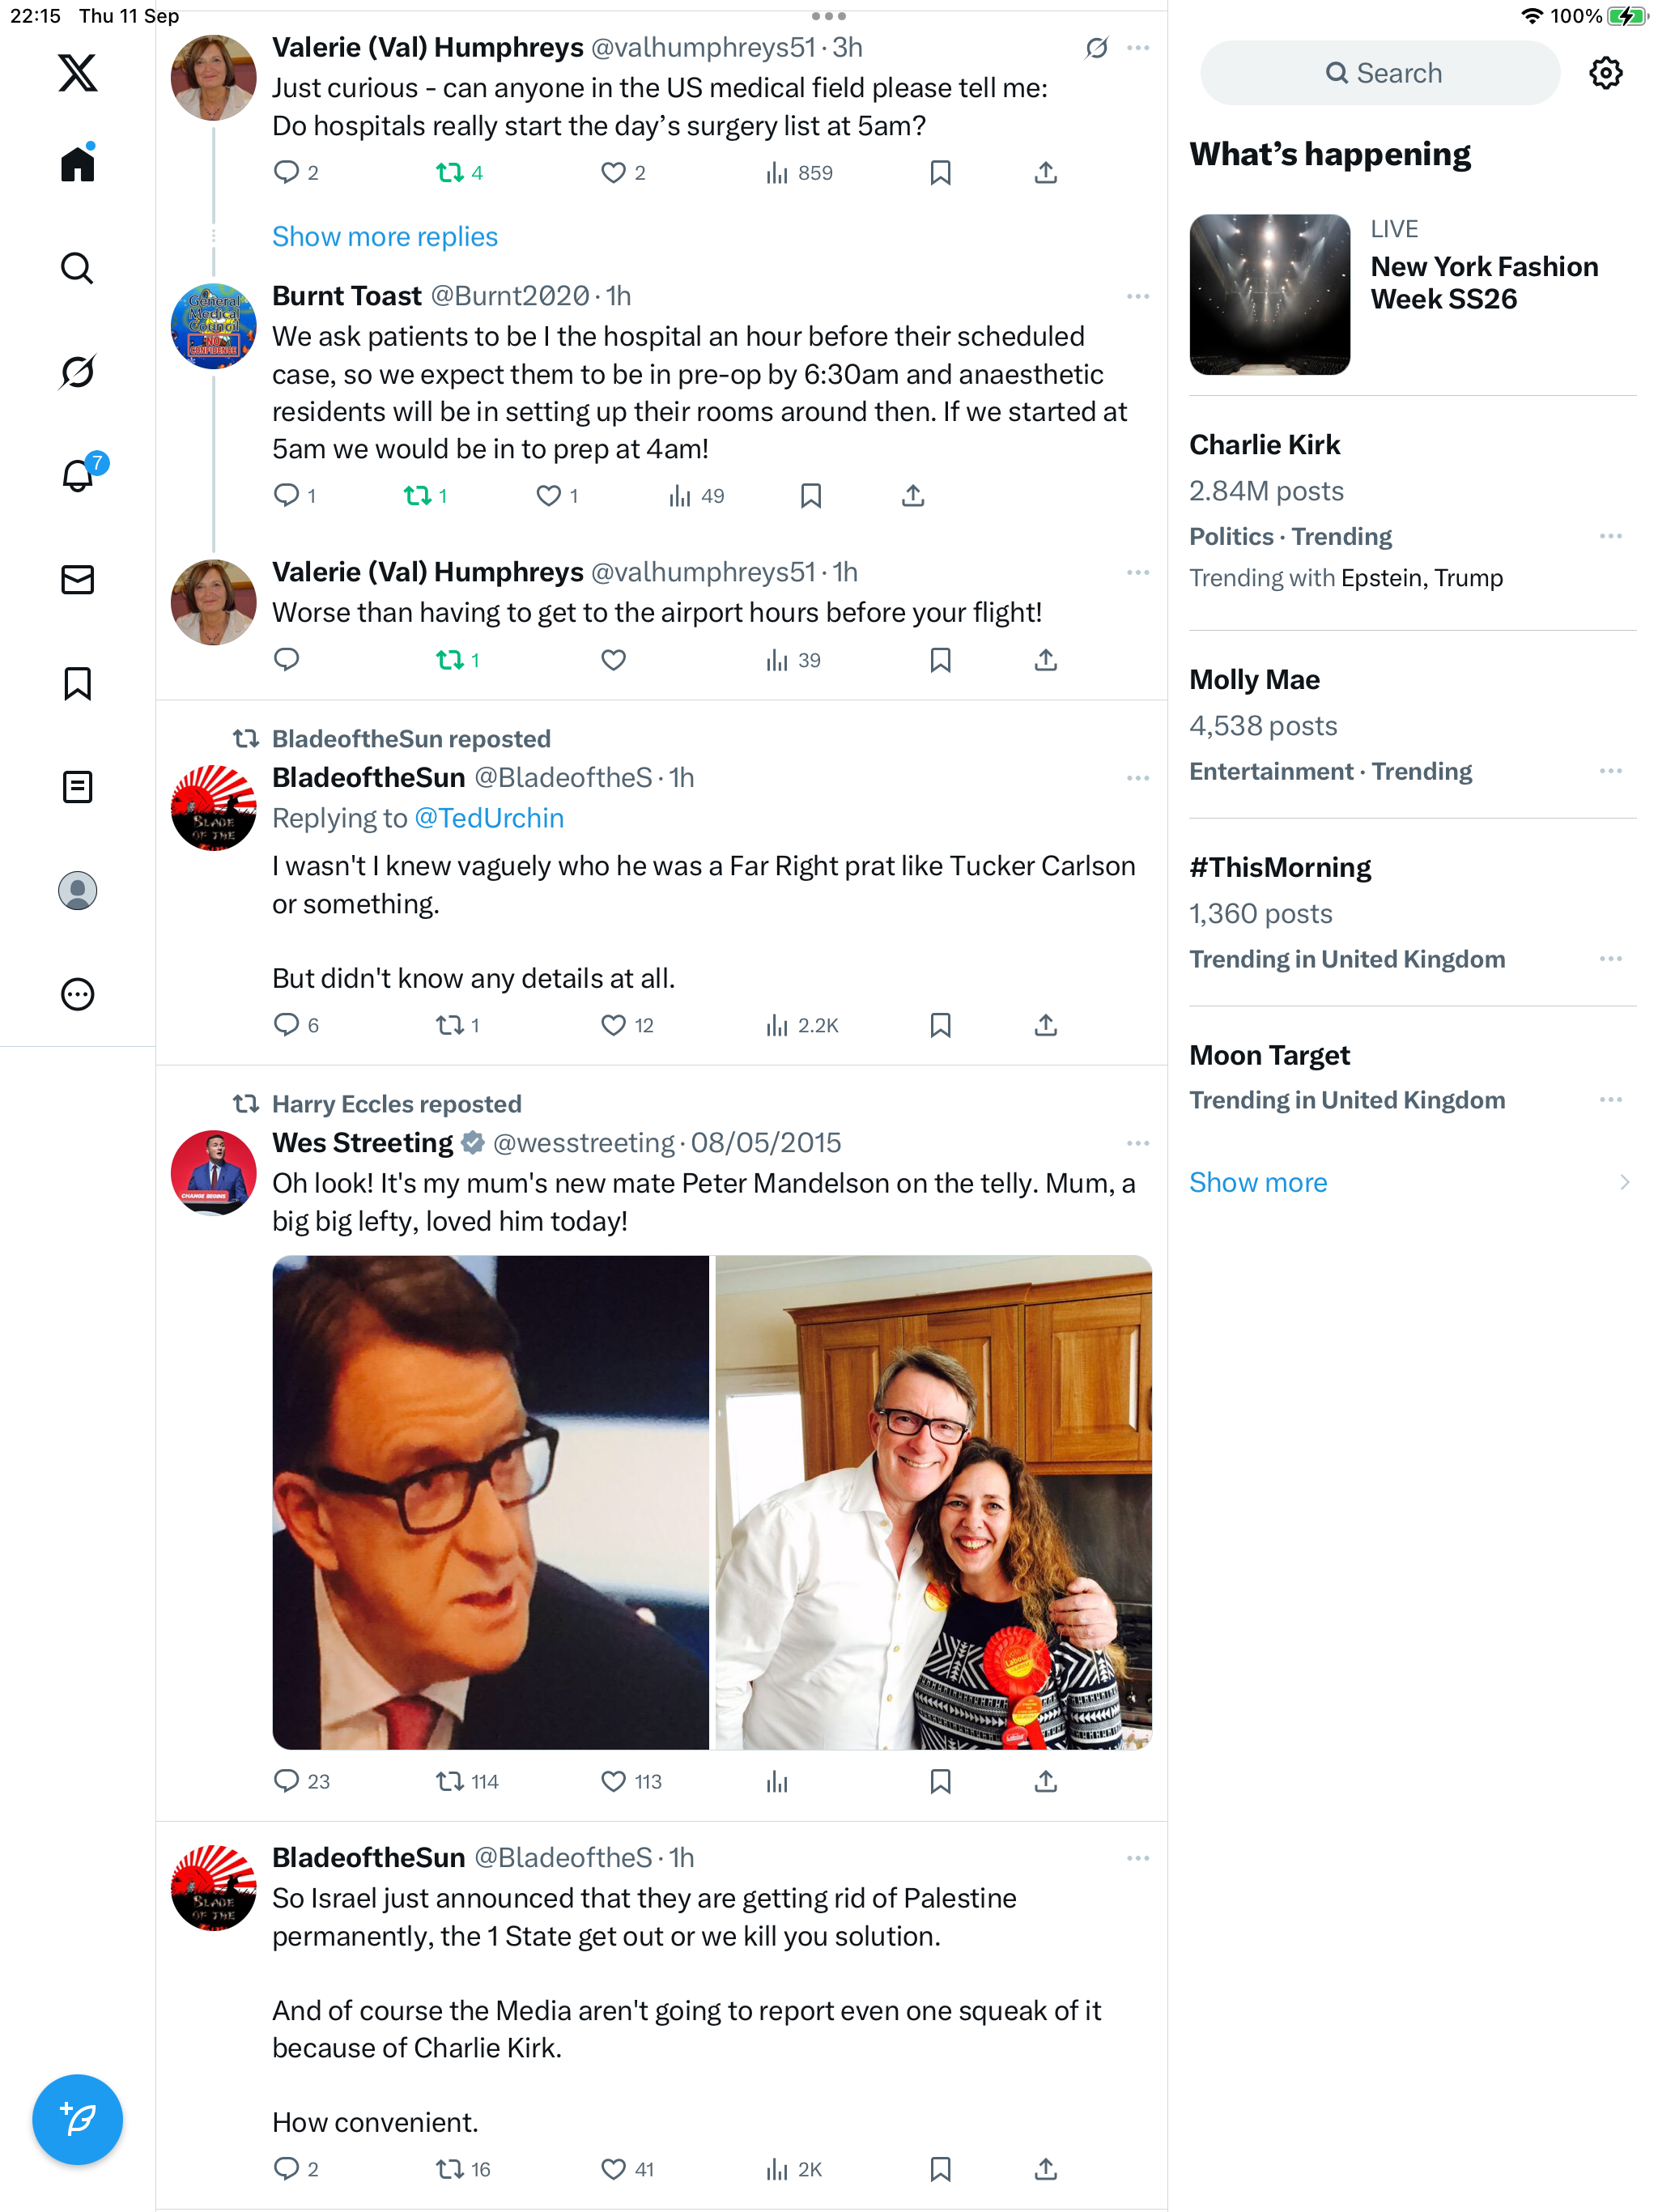Go to the Home tab
1658x2212 pixels.
77,164
